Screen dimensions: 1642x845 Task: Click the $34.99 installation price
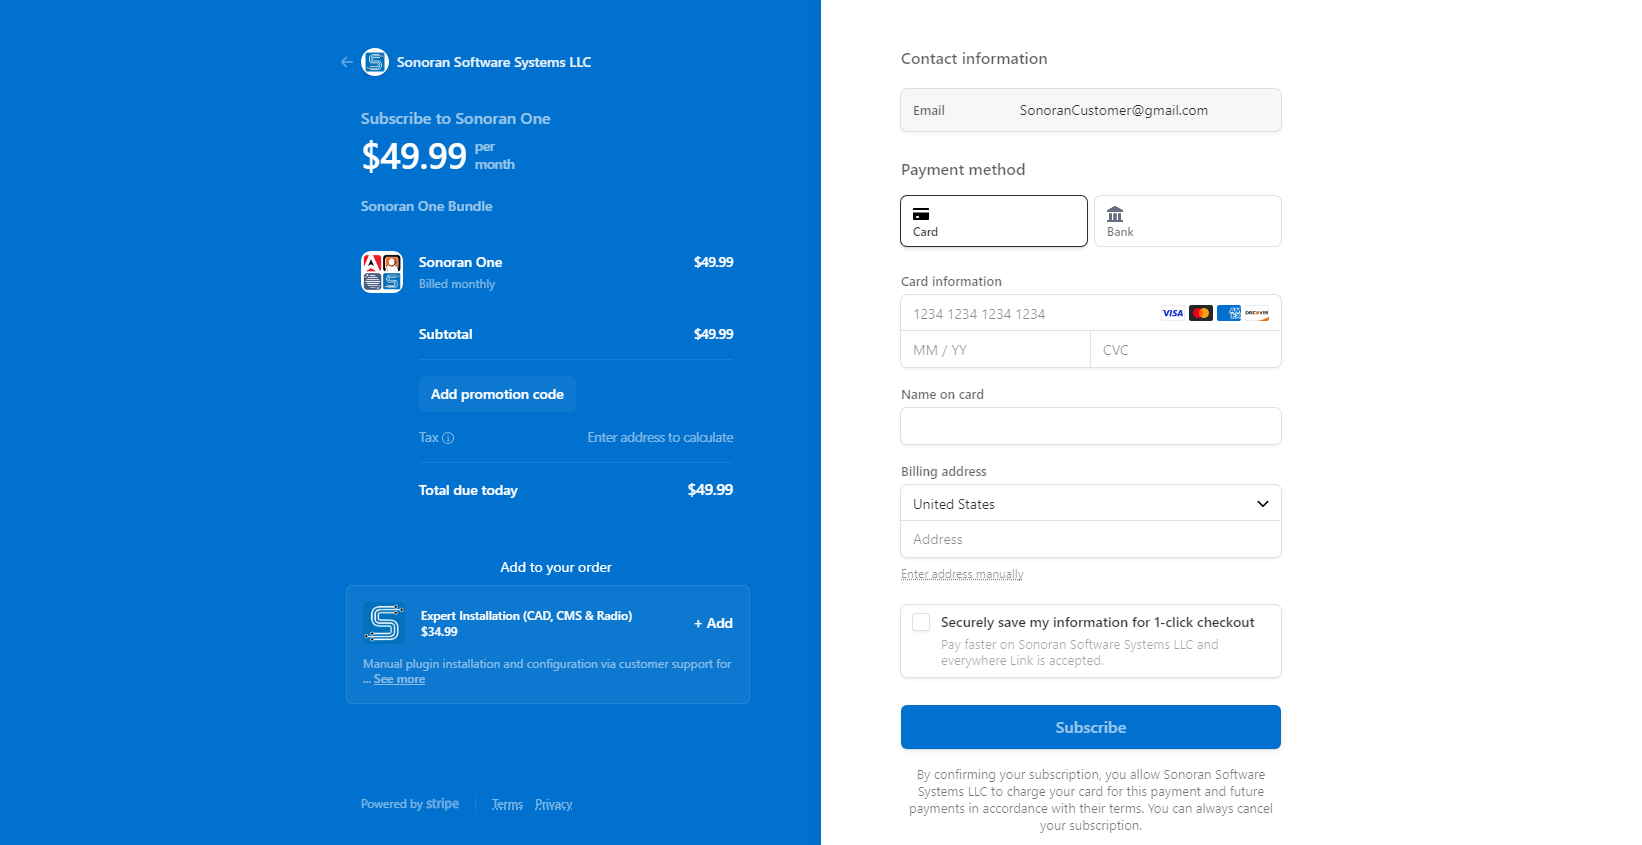pos(439,632)
